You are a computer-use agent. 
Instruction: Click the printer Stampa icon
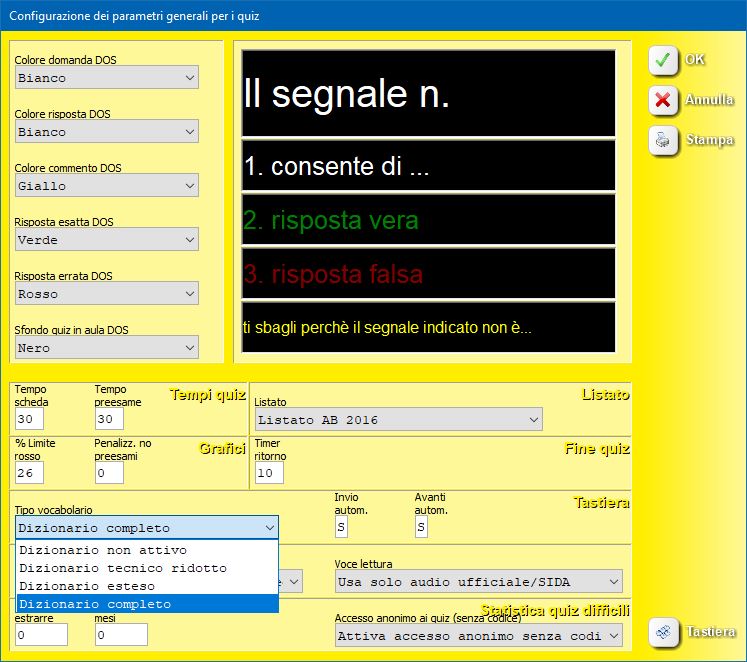click(x=662, y=141)
